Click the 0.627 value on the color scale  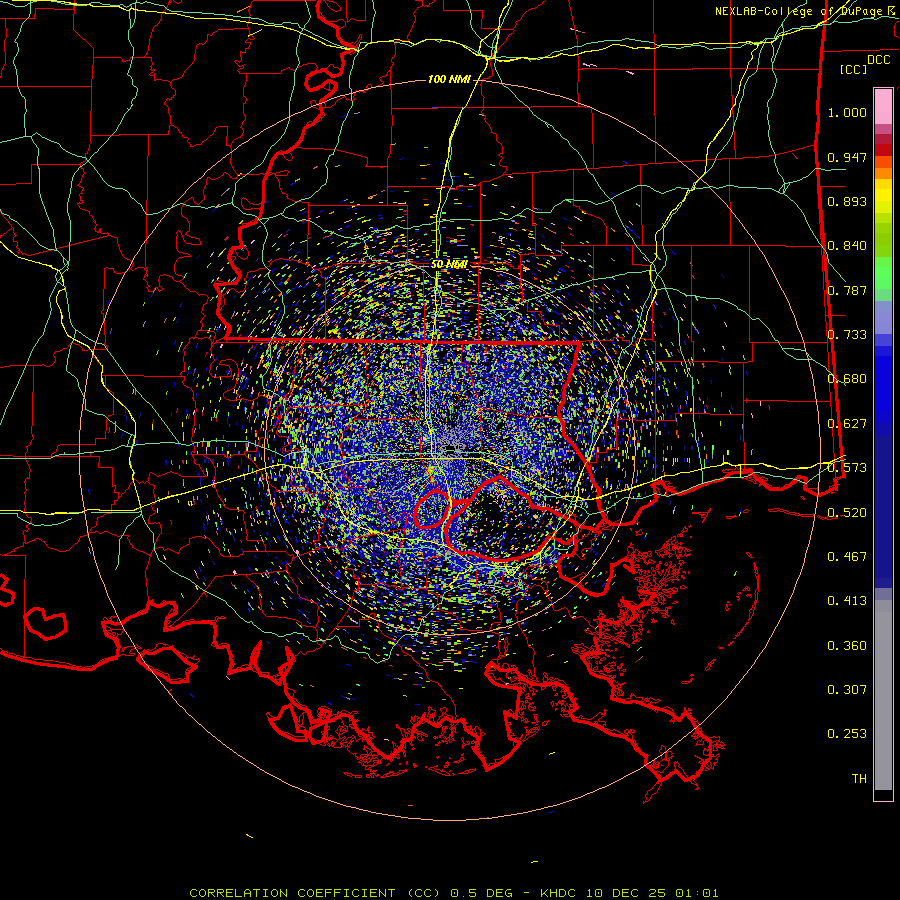(x=847, y=424)
